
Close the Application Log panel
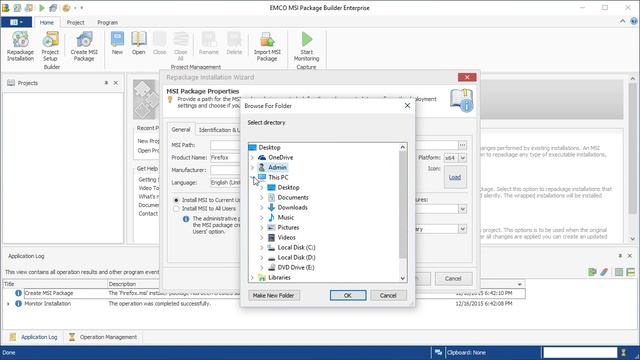point(629,256)
